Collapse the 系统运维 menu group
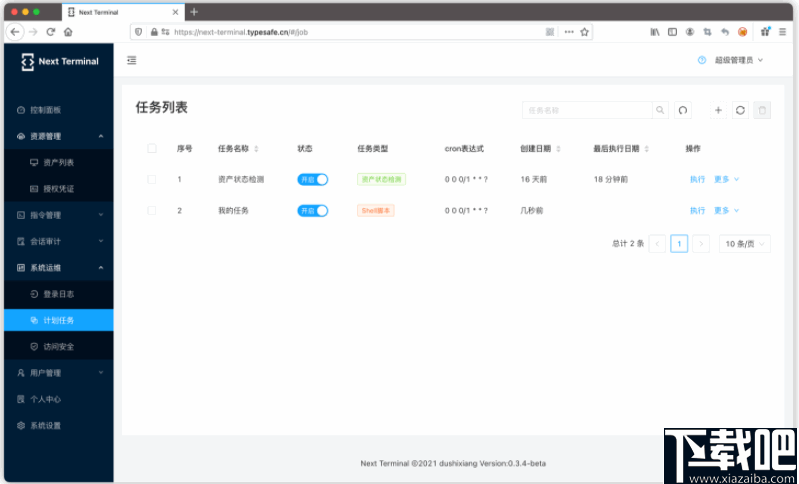799x484 pixels. pyautogui.click(x=59, y=267)
